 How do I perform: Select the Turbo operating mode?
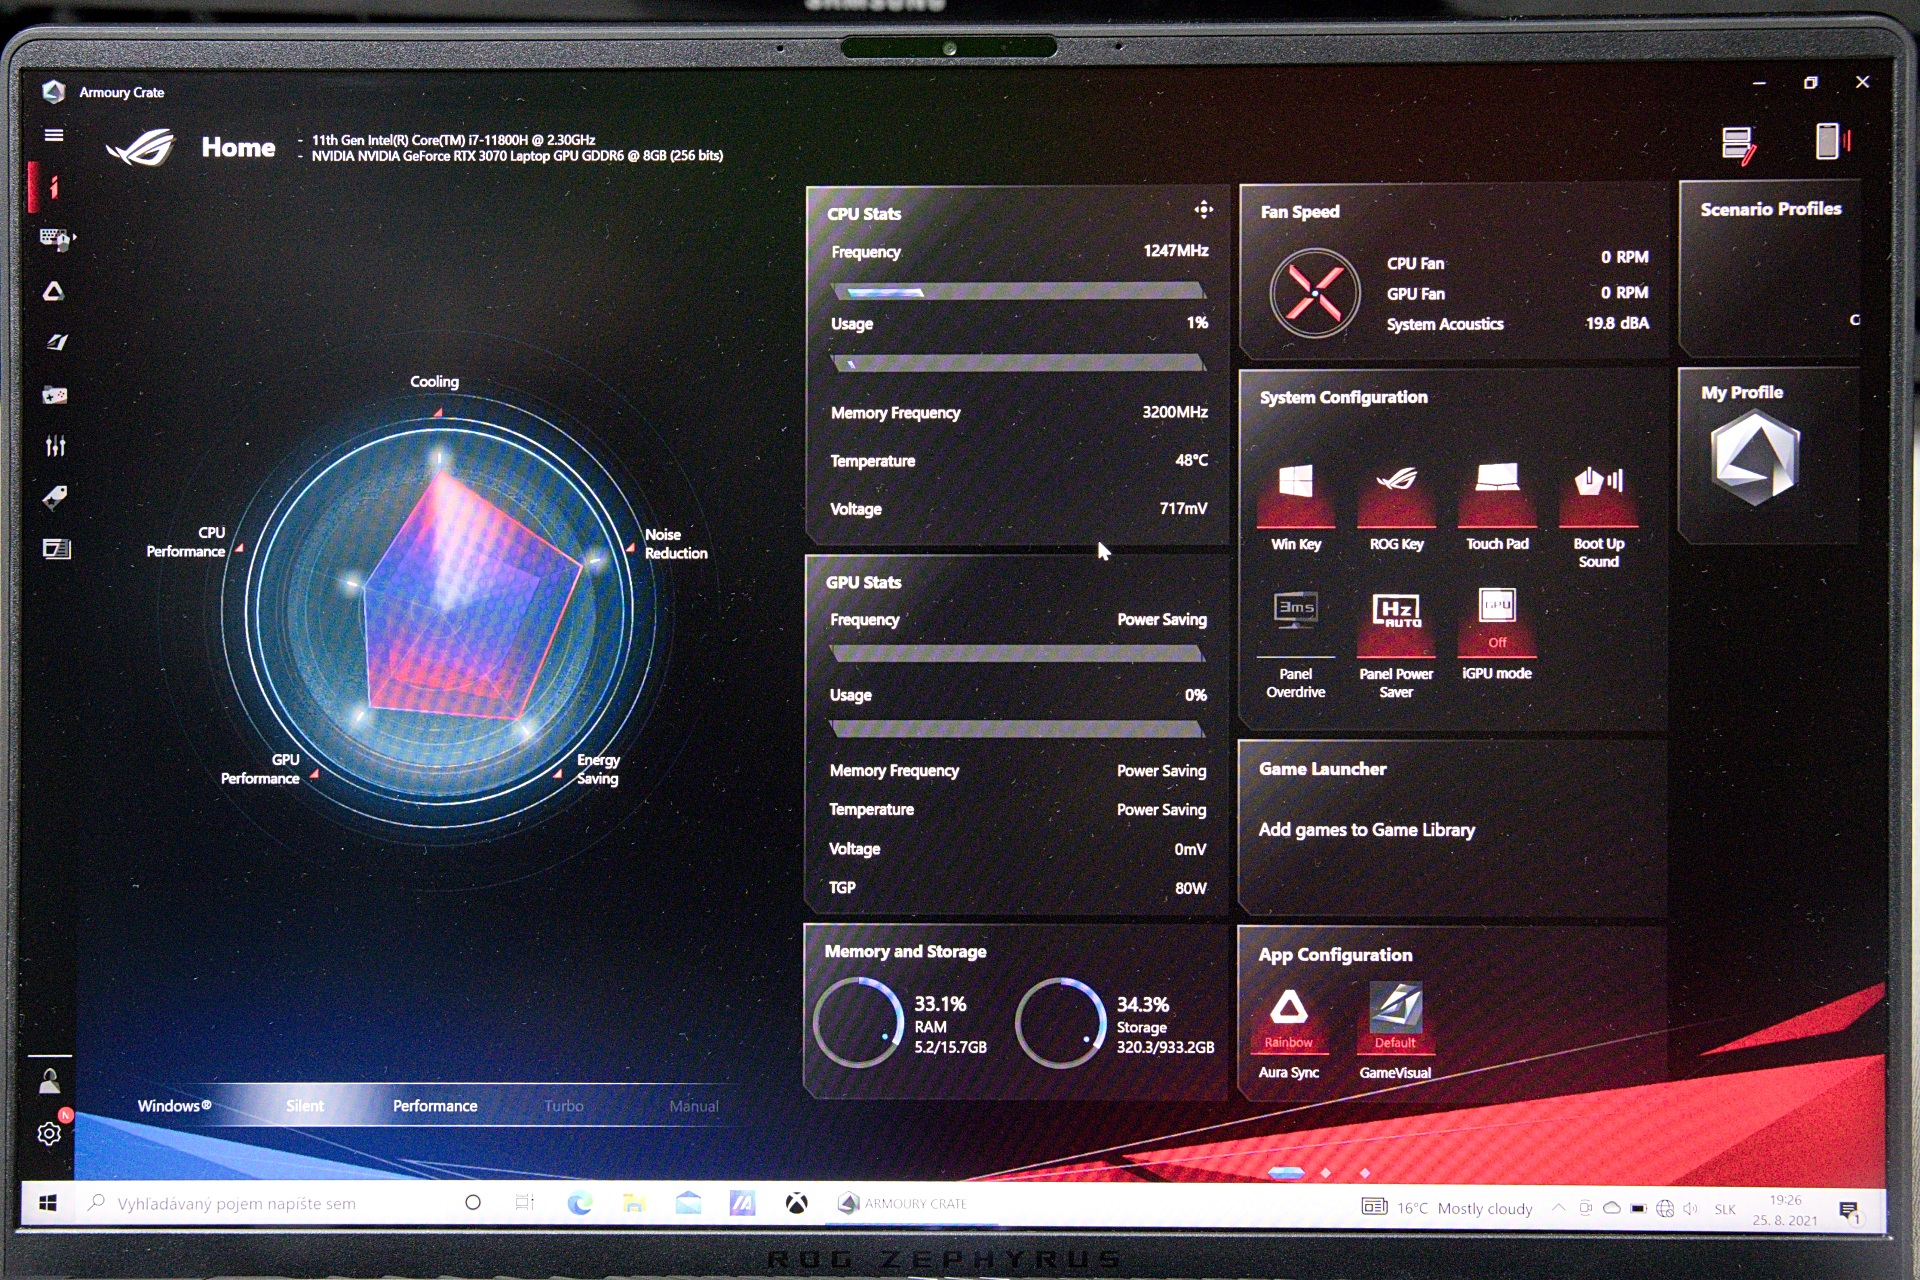coord(564,1106)
